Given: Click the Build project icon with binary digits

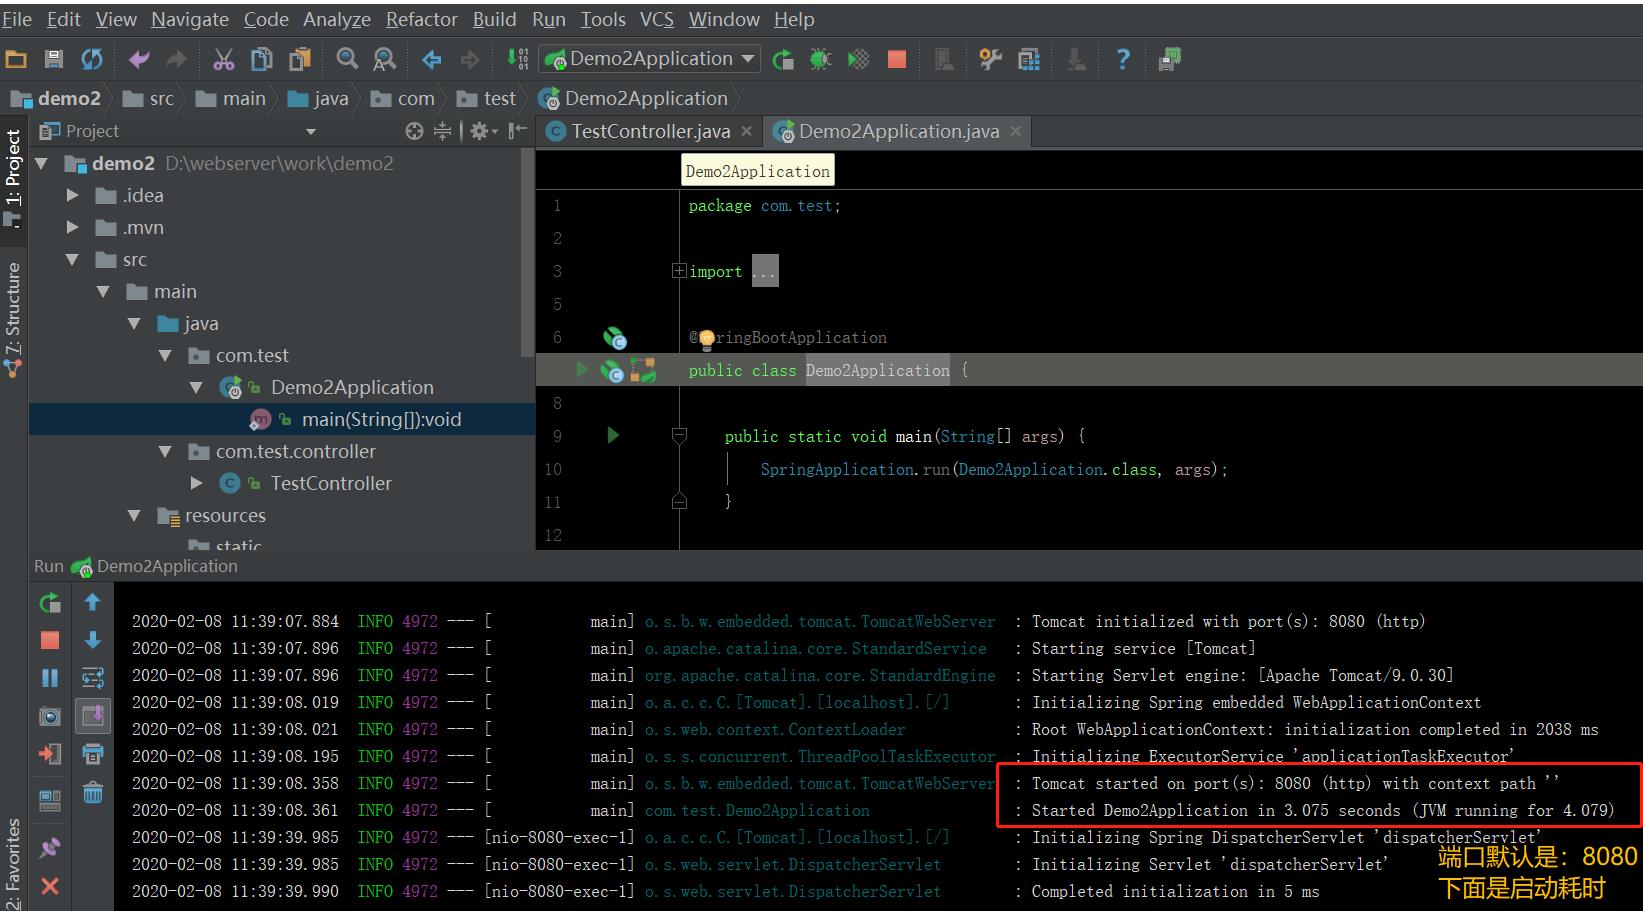Looking at the screenshot, I should pos(517,59).
